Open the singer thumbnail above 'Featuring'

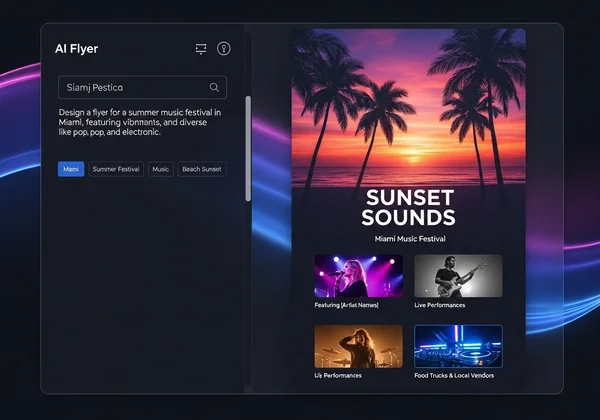[359, 276]
